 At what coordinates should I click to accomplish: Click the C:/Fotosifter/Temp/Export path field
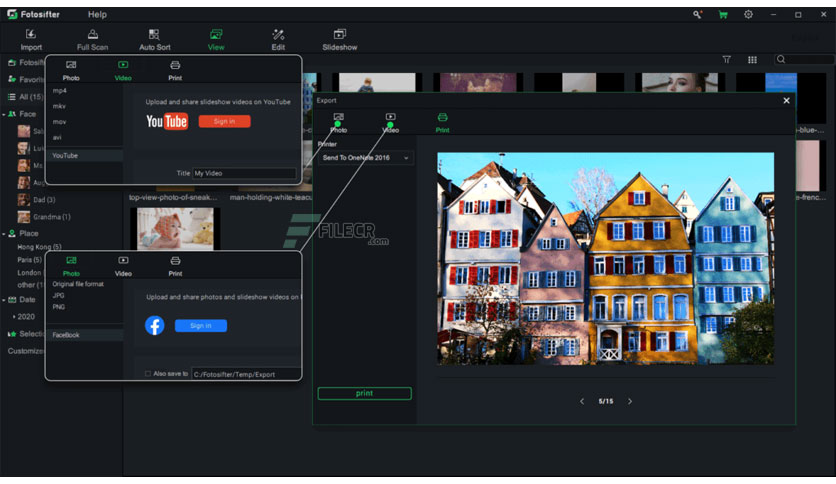(x=246, y=374)
